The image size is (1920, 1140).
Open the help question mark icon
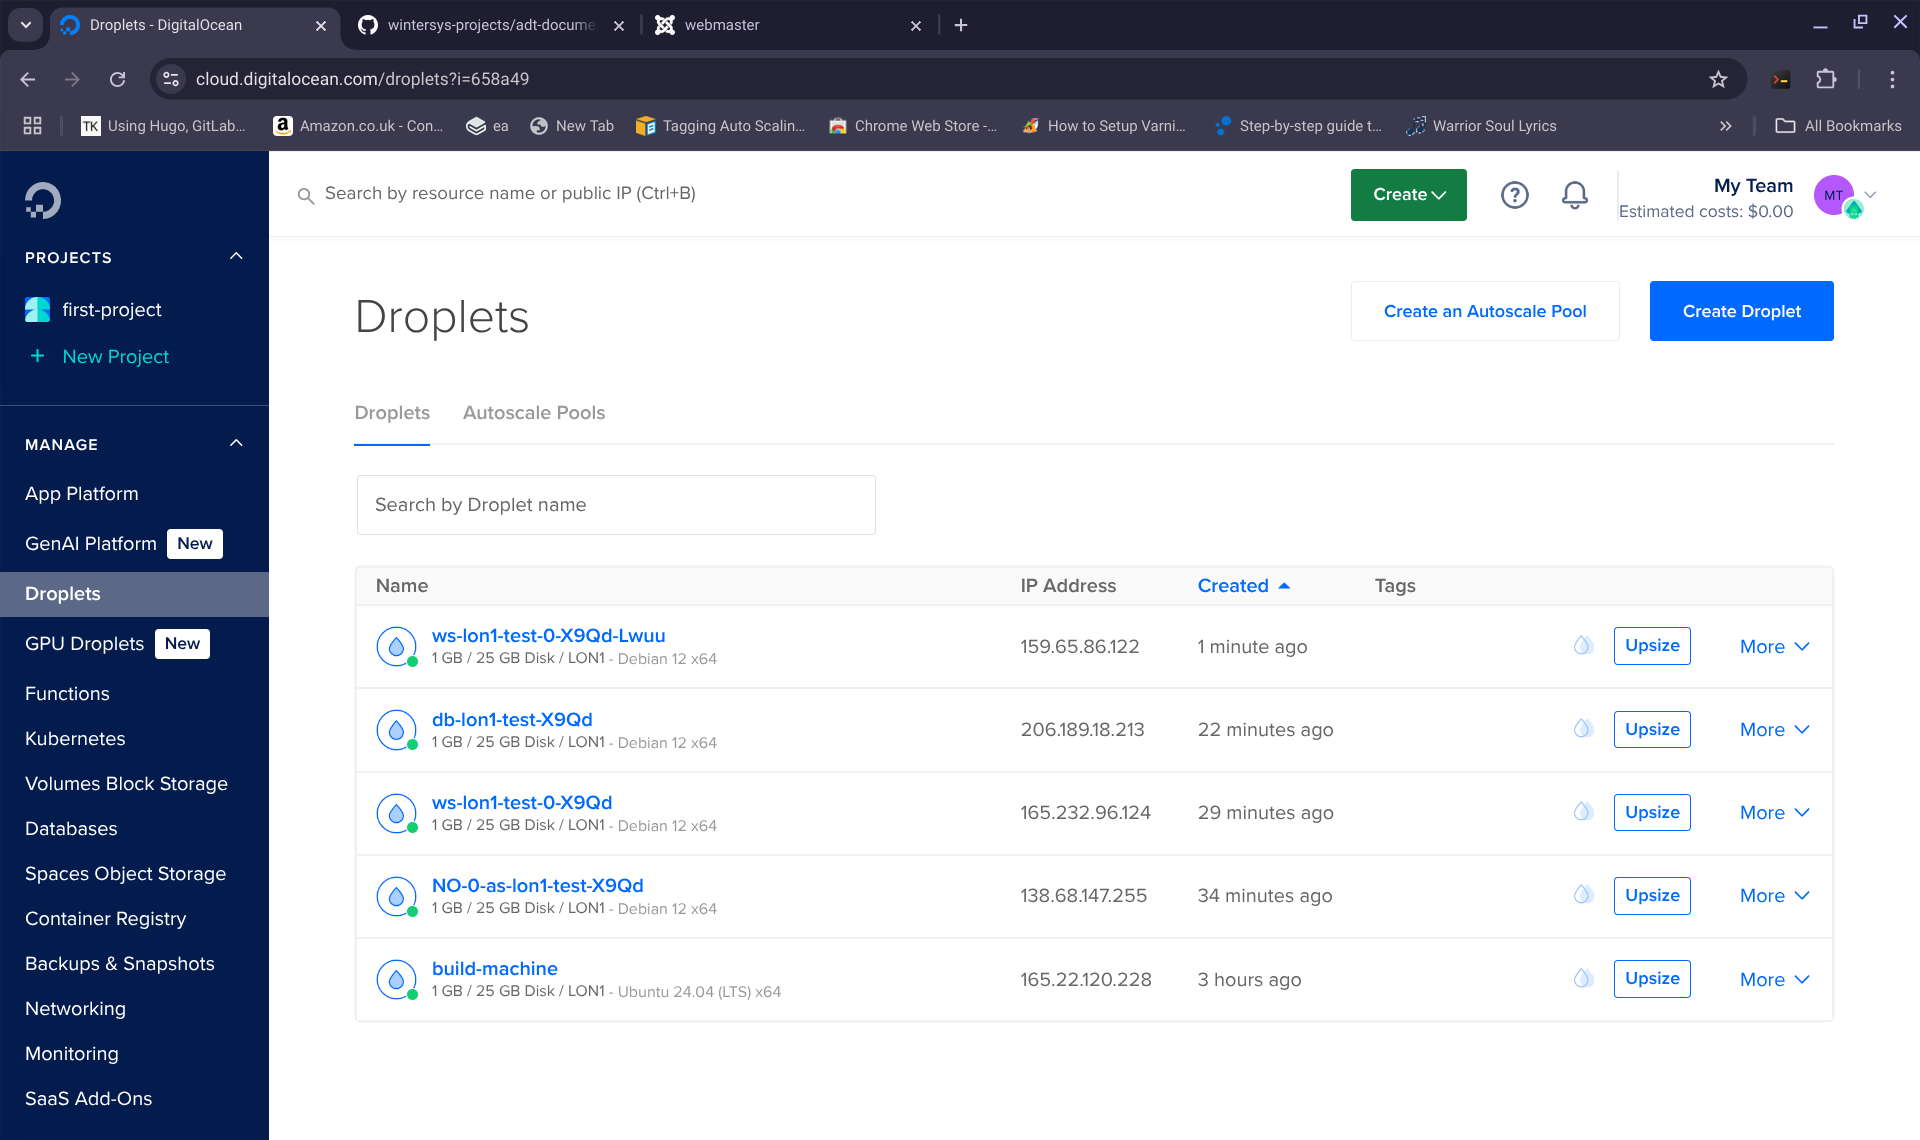pos(1514,195)
